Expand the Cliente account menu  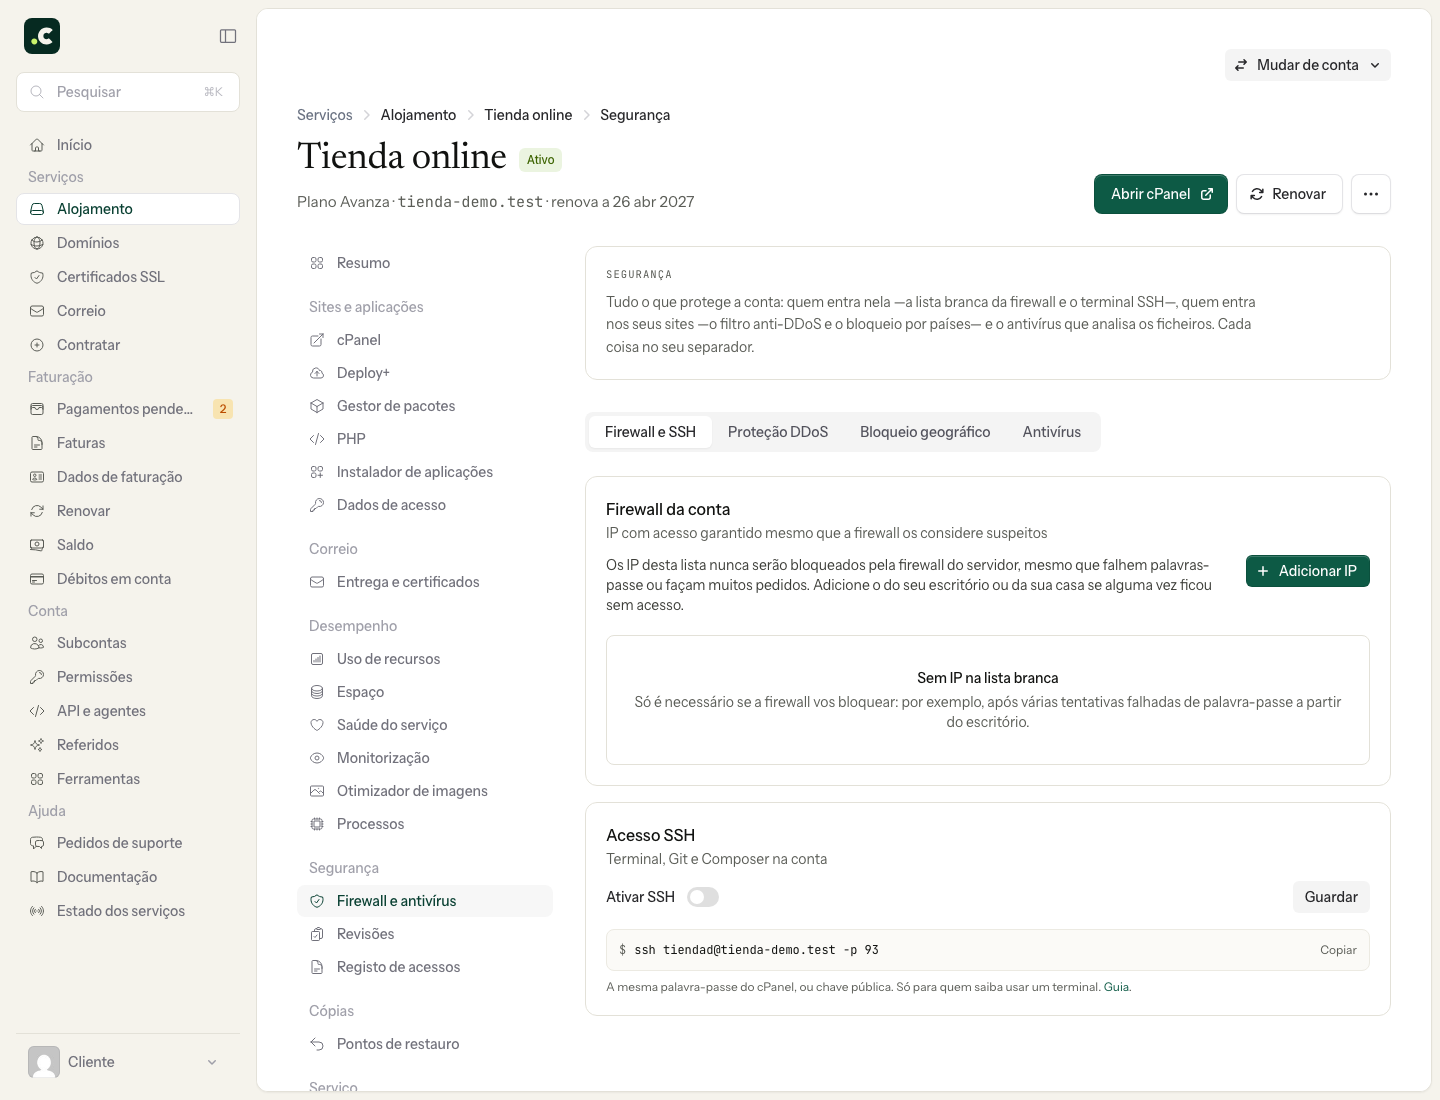tap(128, 1062)
